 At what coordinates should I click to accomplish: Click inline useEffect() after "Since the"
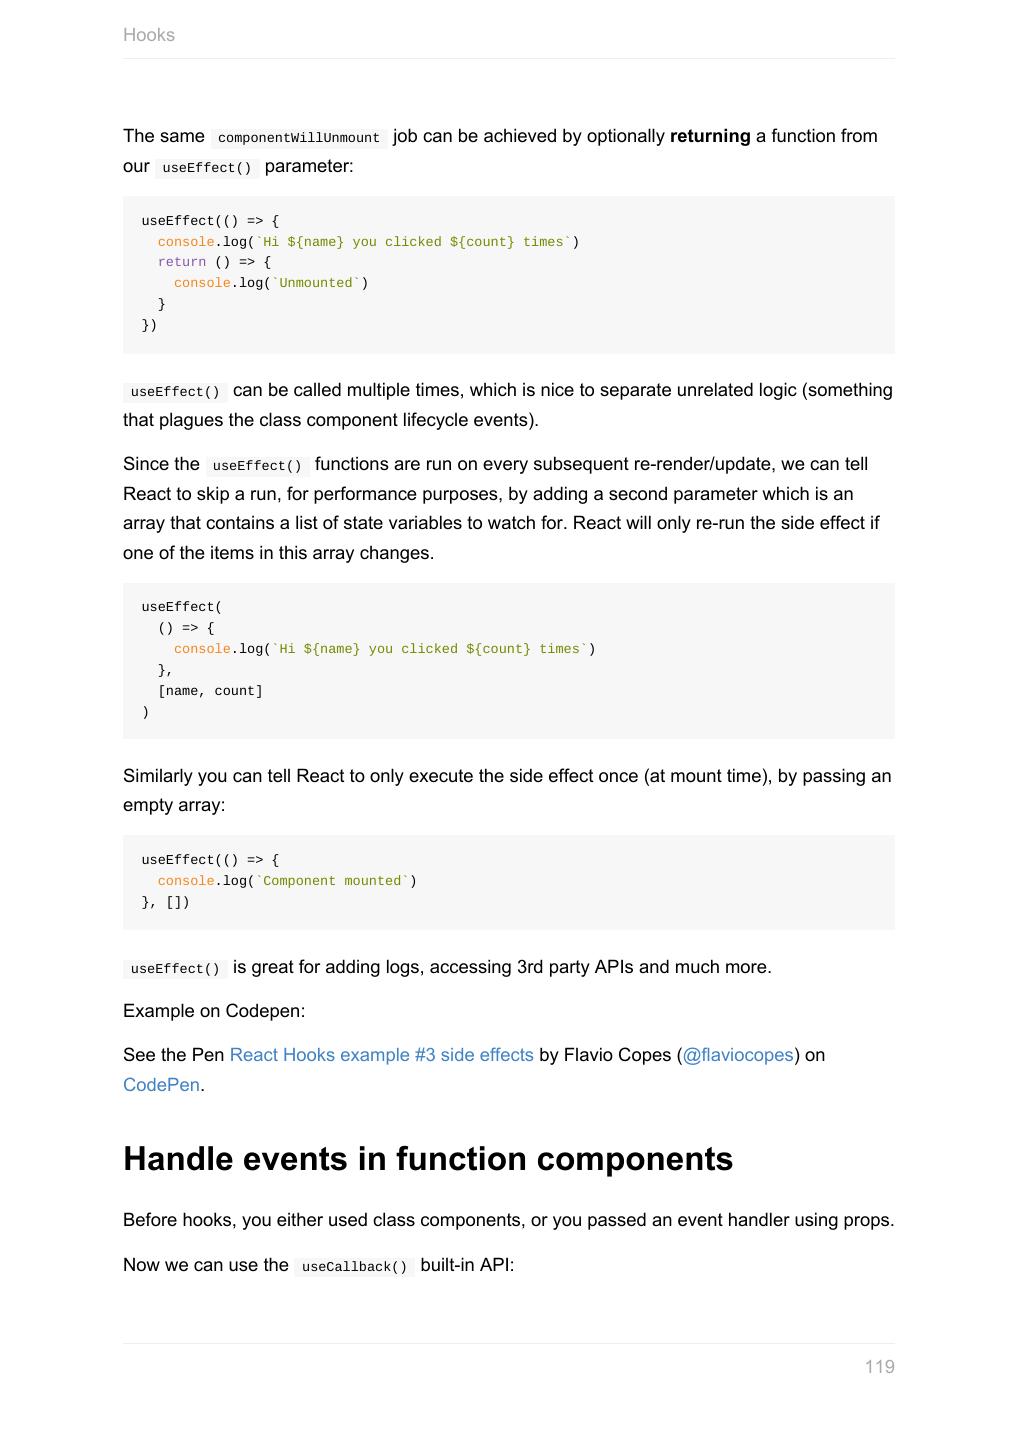[x=257, y=466]
